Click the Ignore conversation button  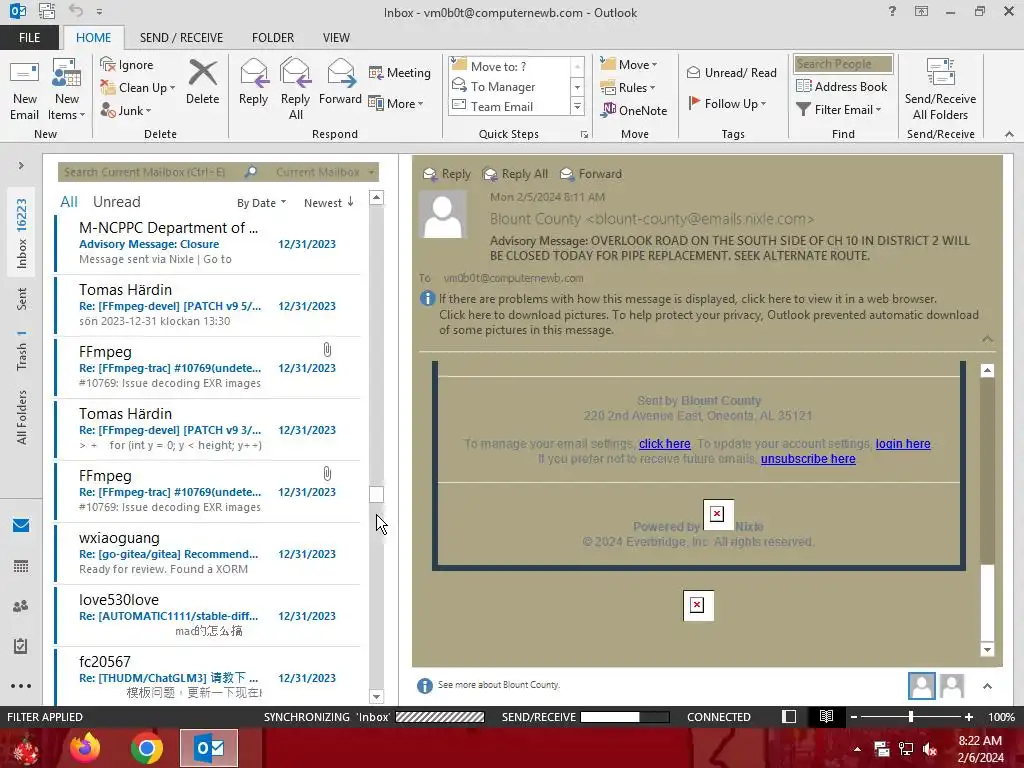click(x=127, y=65)
